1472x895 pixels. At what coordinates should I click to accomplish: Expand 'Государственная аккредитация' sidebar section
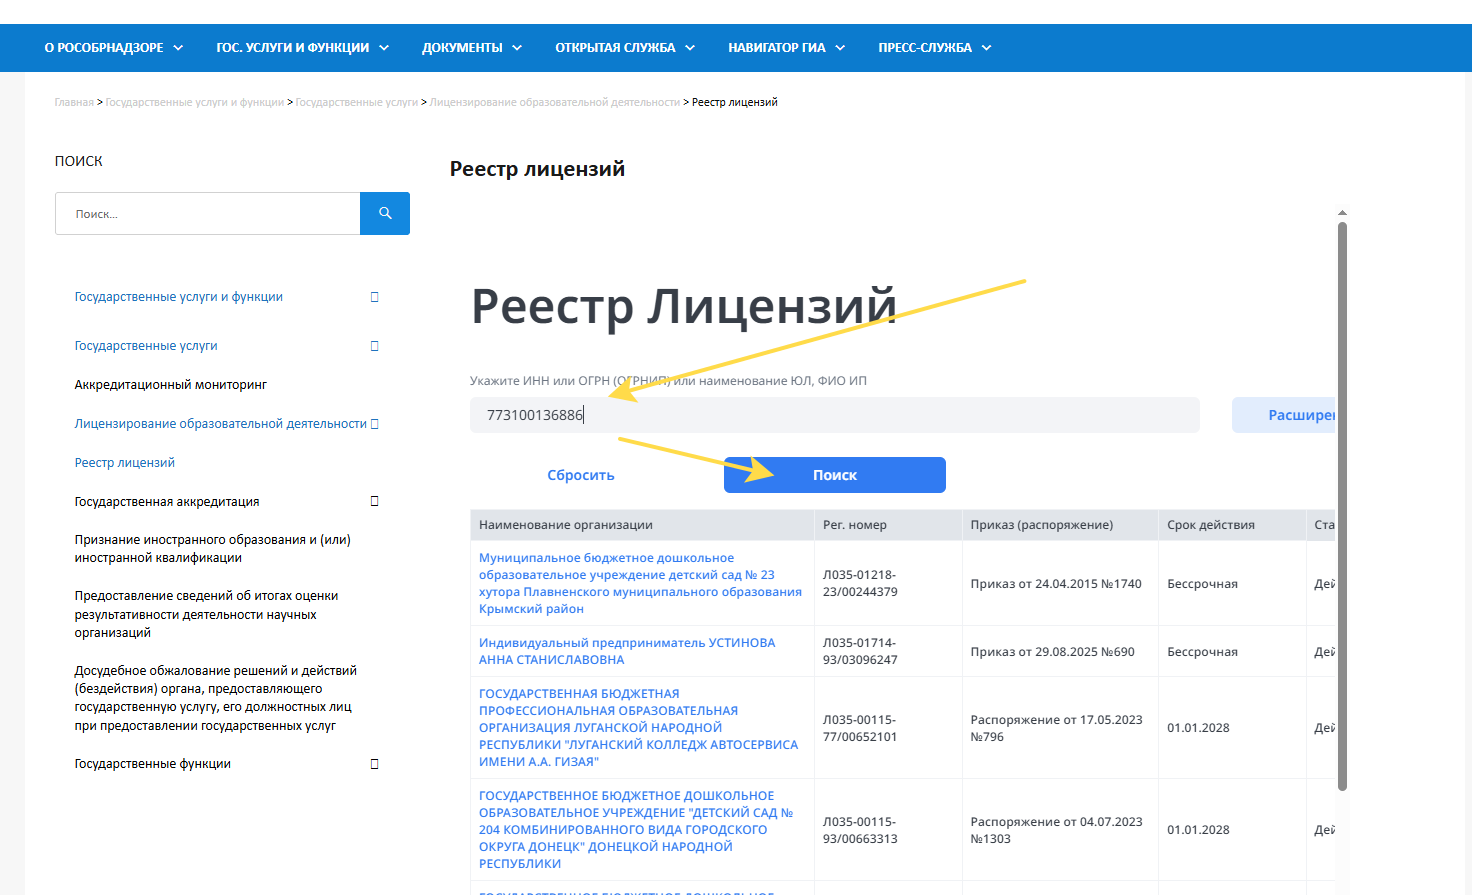pos(375,501)
